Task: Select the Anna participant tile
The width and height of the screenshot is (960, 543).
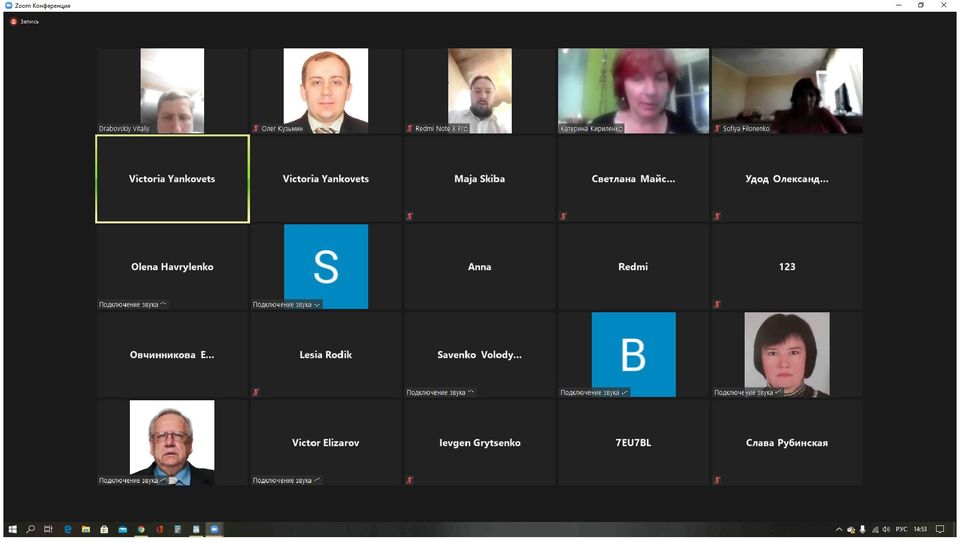Action: coord(479,267)
